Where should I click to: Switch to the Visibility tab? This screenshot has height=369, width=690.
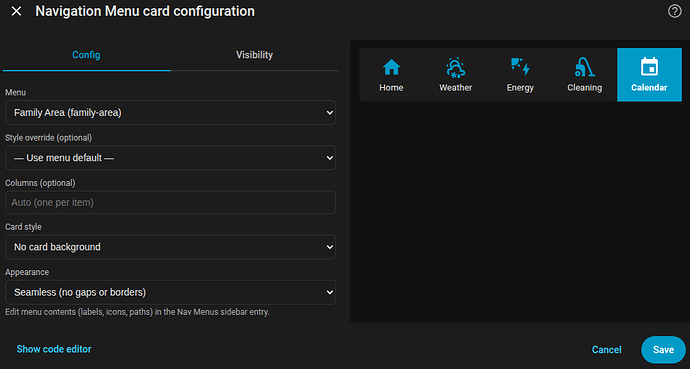[x=254, y=55]
